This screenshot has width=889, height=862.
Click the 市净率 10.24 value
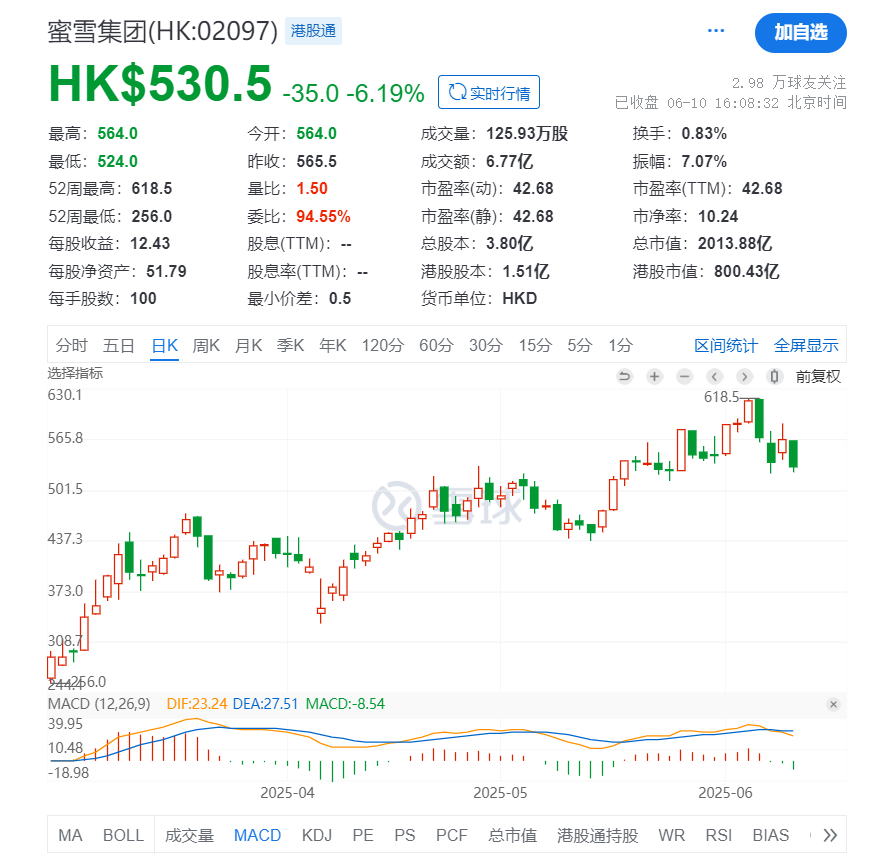[718, 217]
